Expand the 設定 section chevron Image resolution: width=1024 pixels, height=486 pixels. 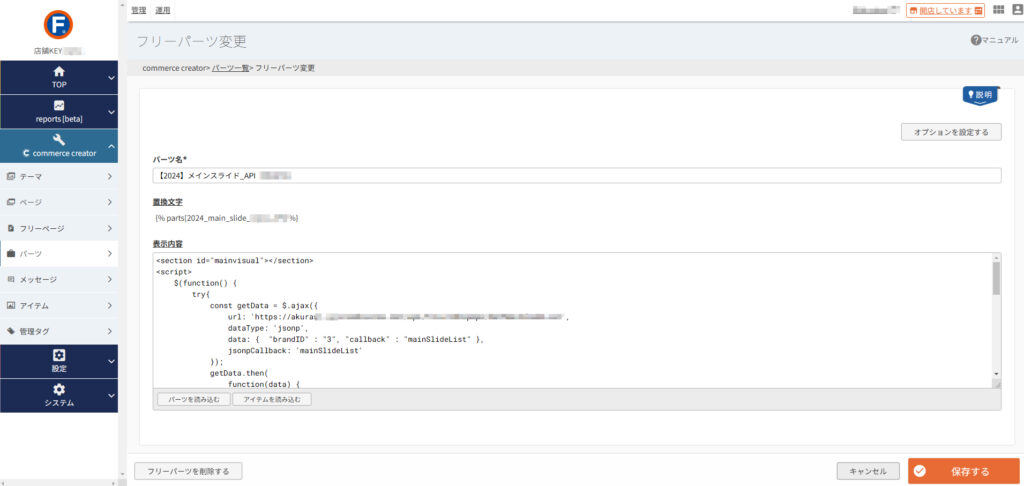click(x=111, y=361)
